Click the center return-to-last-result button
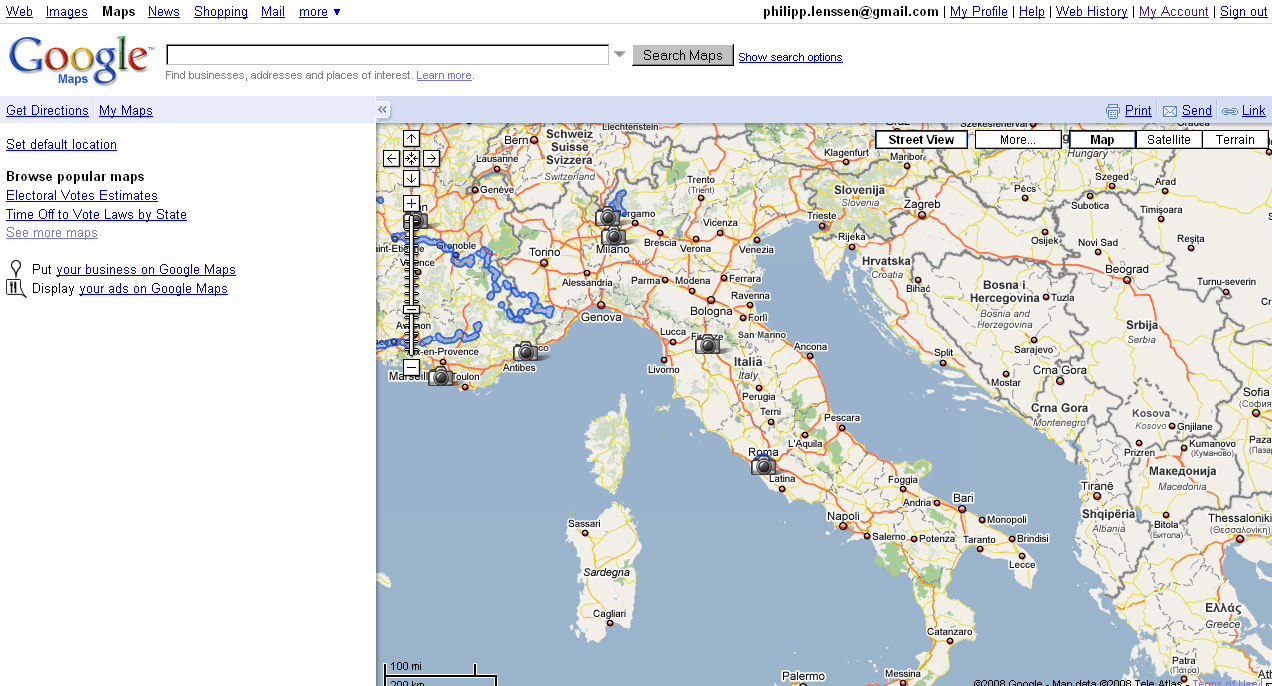This screenshot has width=1272, height=686. (411, 158)
